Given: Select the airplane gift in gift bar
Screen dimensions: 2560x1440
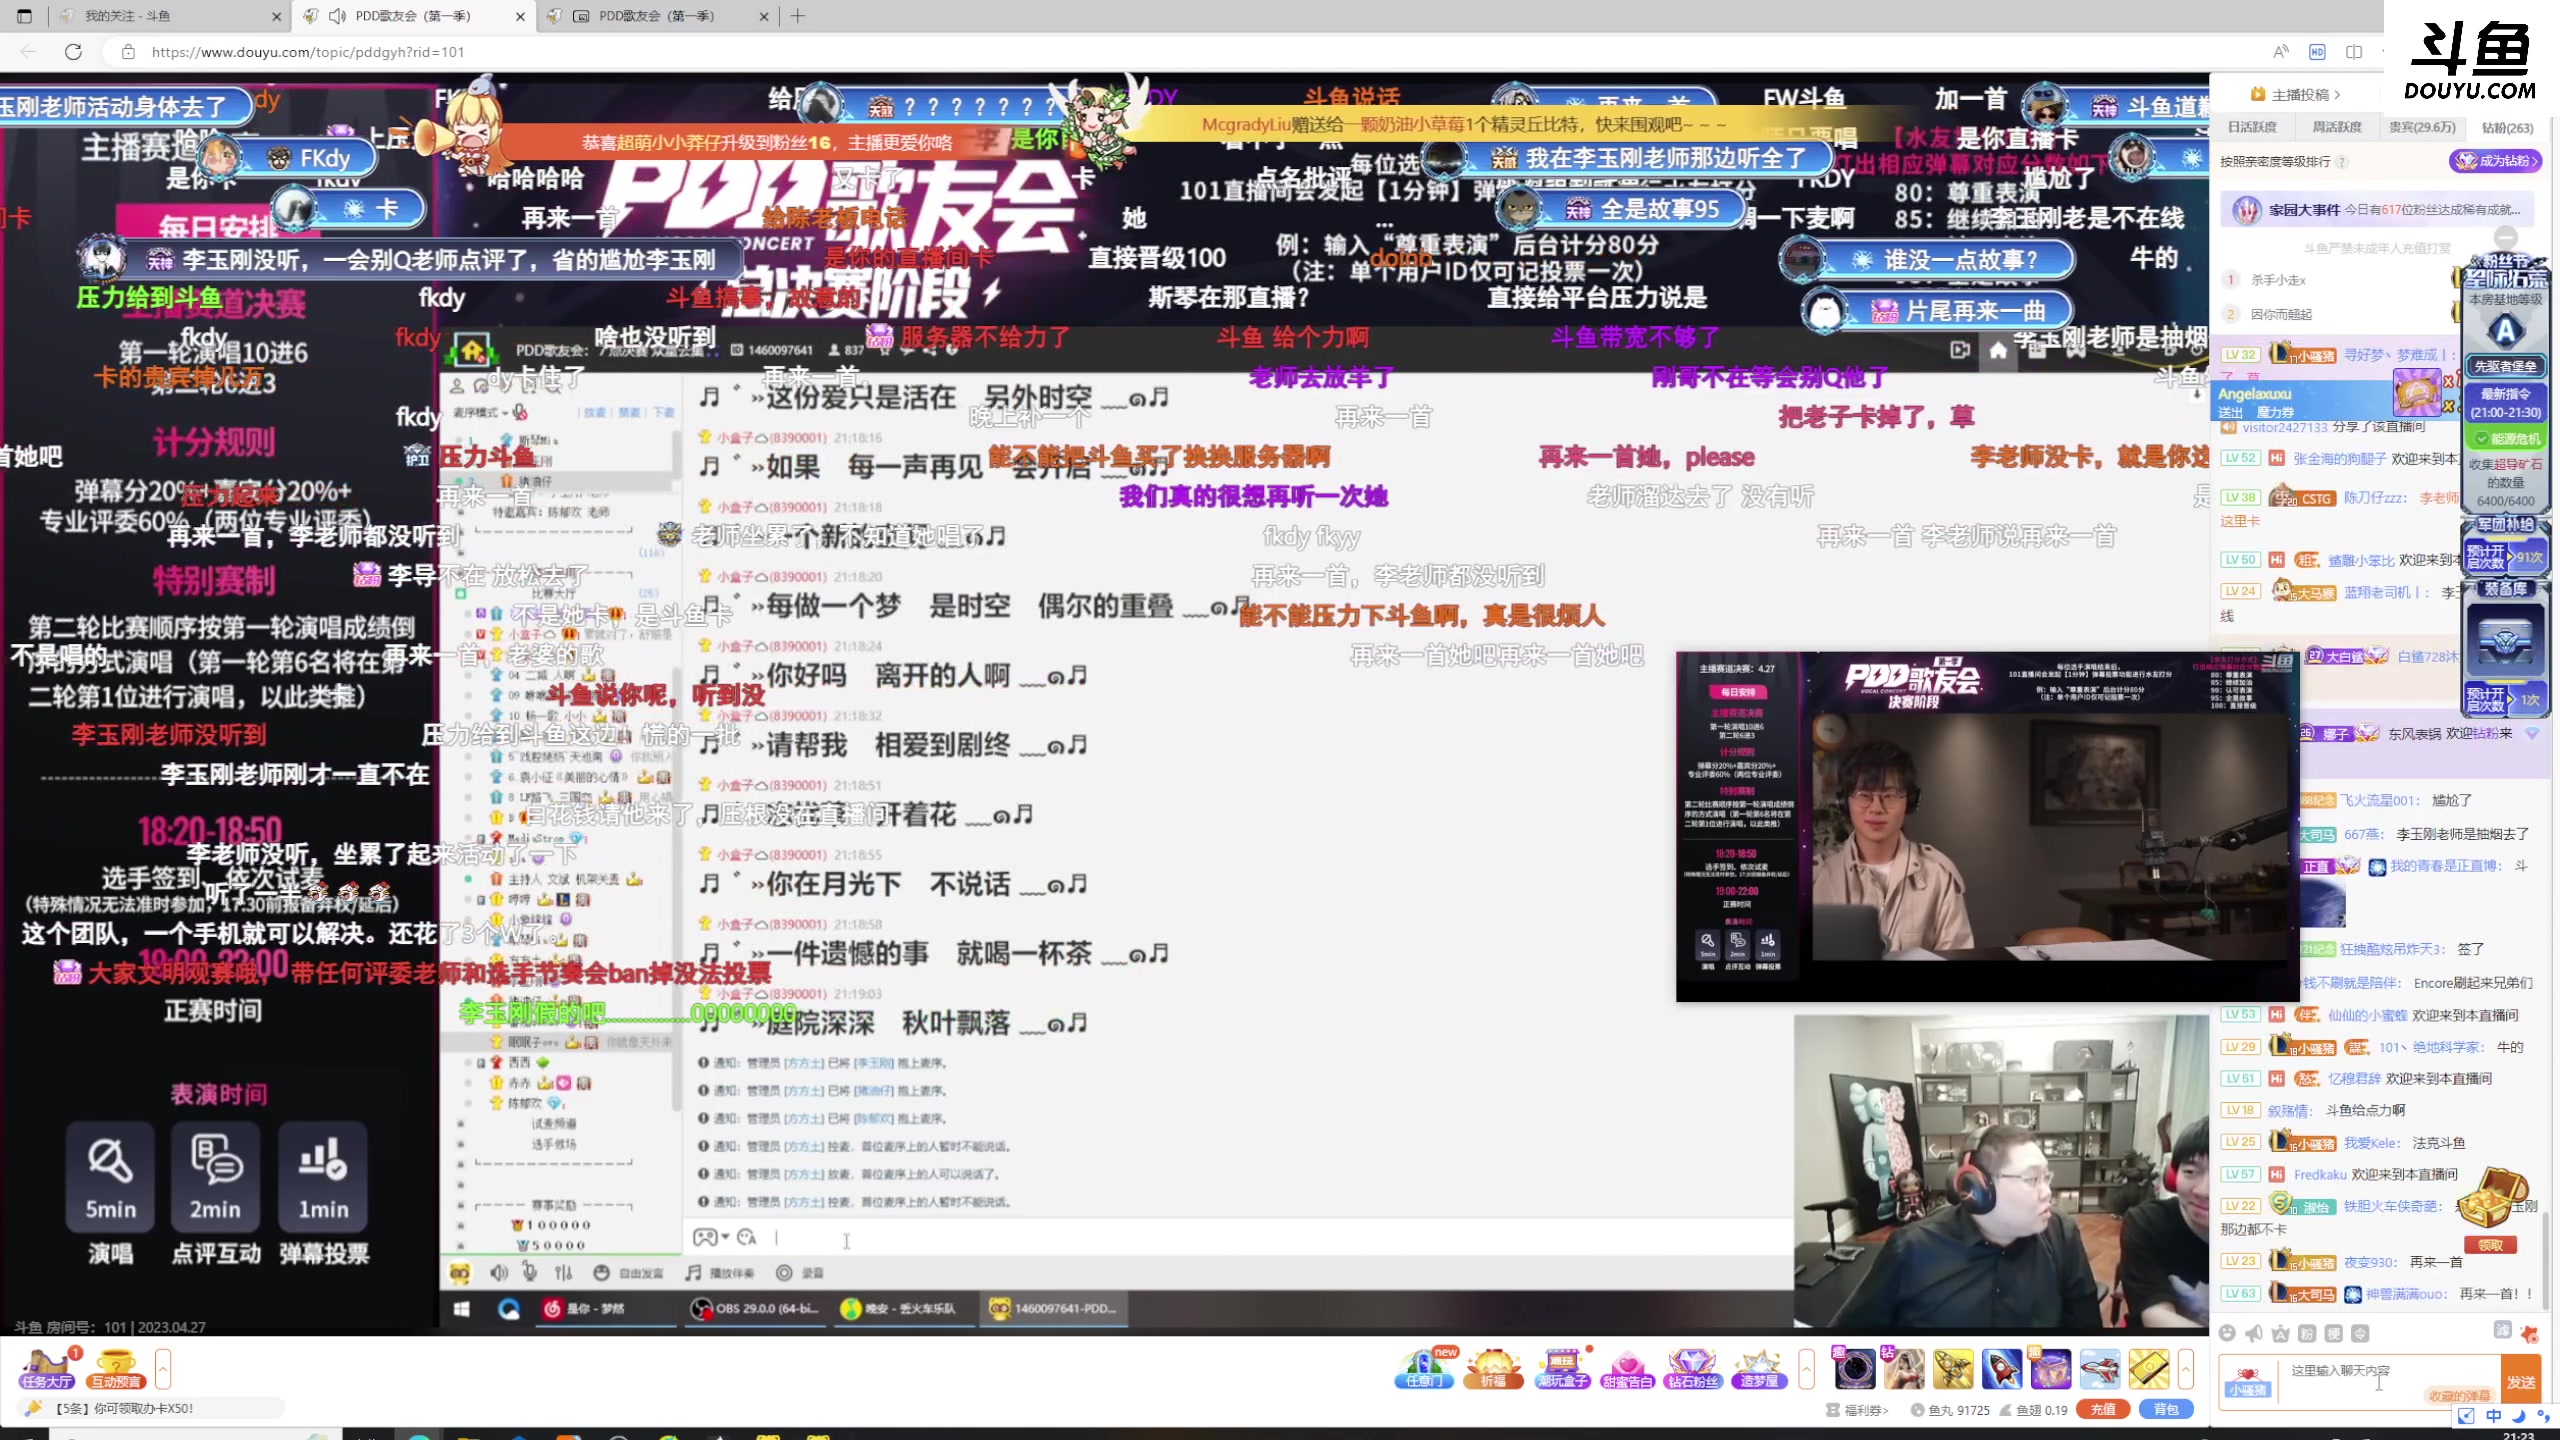Looking at the screenshot, I should coord(2099,1368).
